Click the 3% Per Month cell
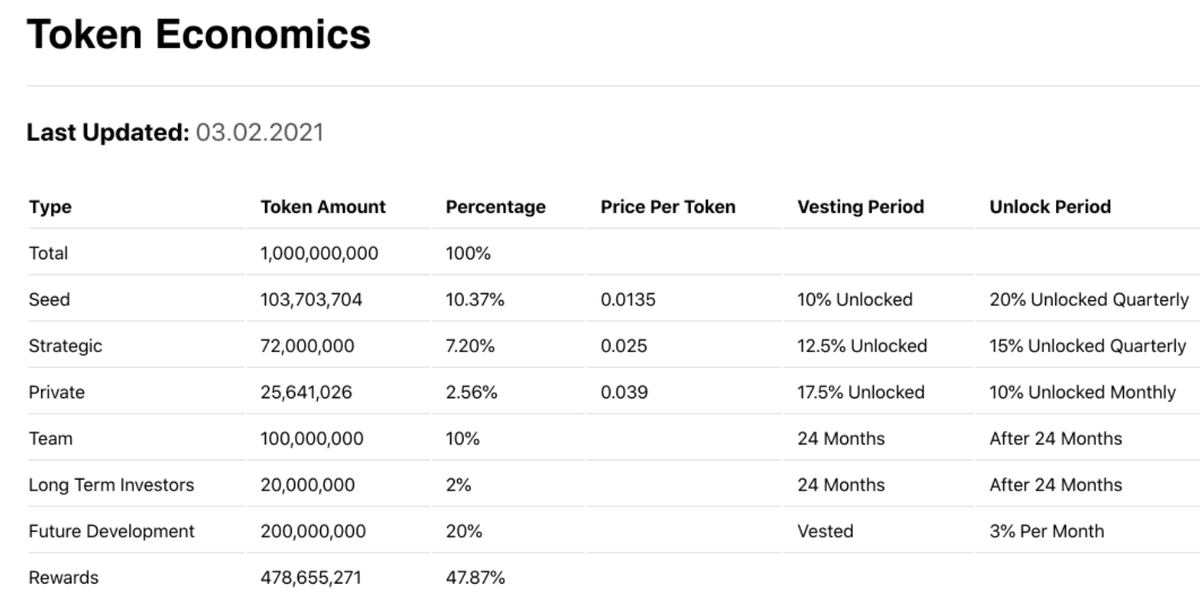The width and height of the screenshot is (1200, 597). point(1047,531)
